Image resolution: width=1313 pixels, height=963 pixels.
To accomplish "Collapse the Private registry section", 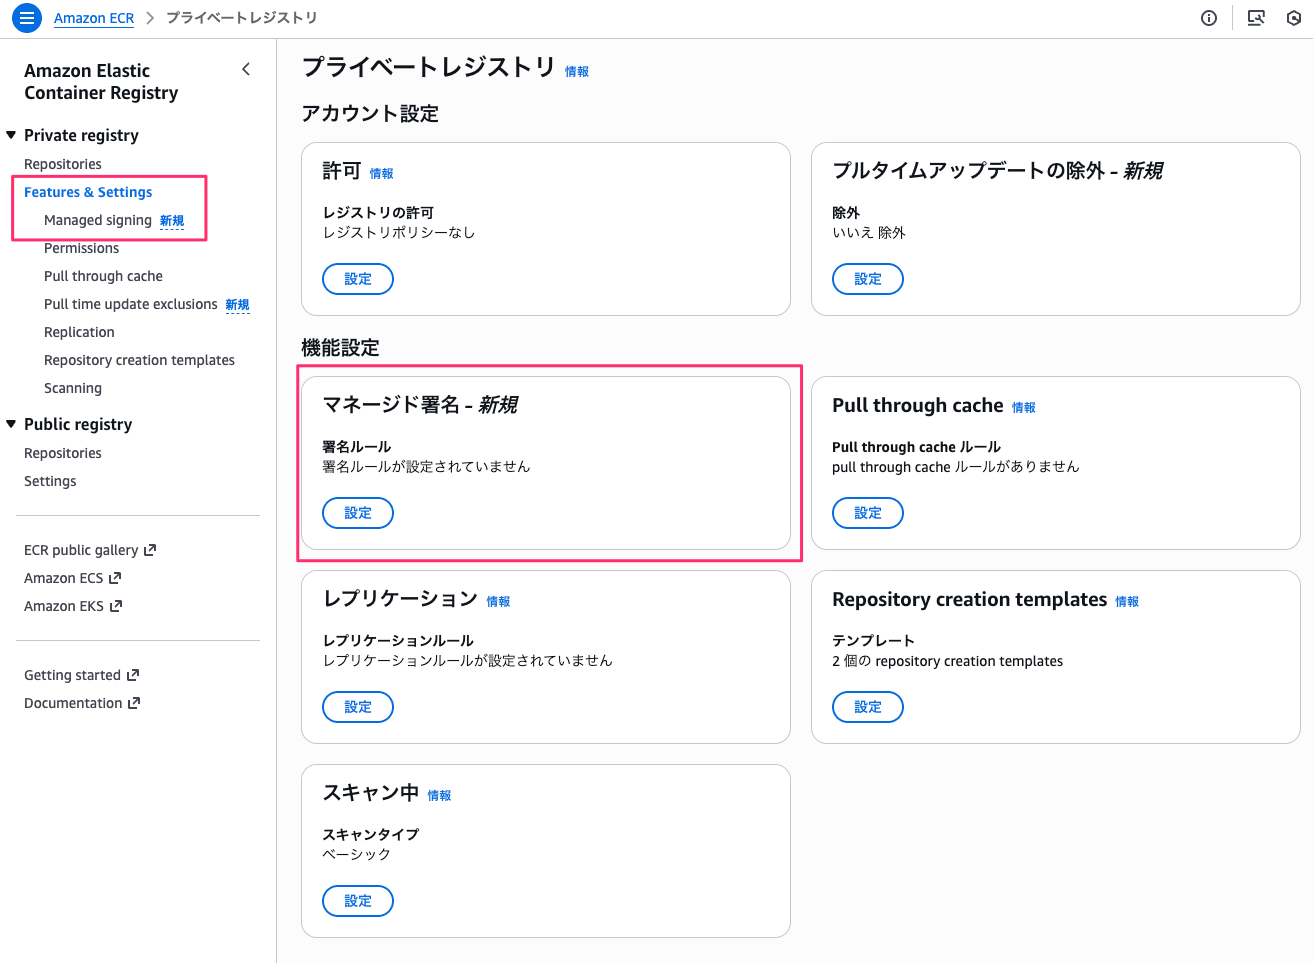I will click(11, 135).
